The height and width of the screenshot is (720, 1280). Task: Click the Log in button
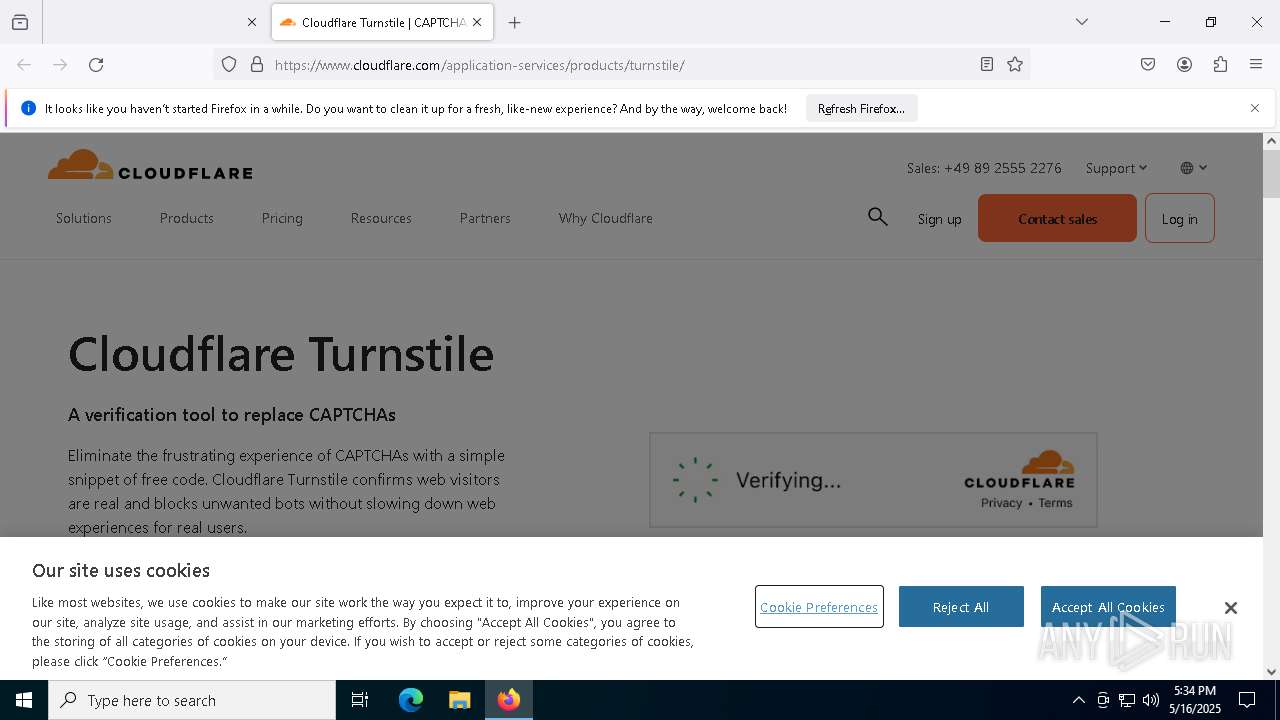[x=1180, y=218]
